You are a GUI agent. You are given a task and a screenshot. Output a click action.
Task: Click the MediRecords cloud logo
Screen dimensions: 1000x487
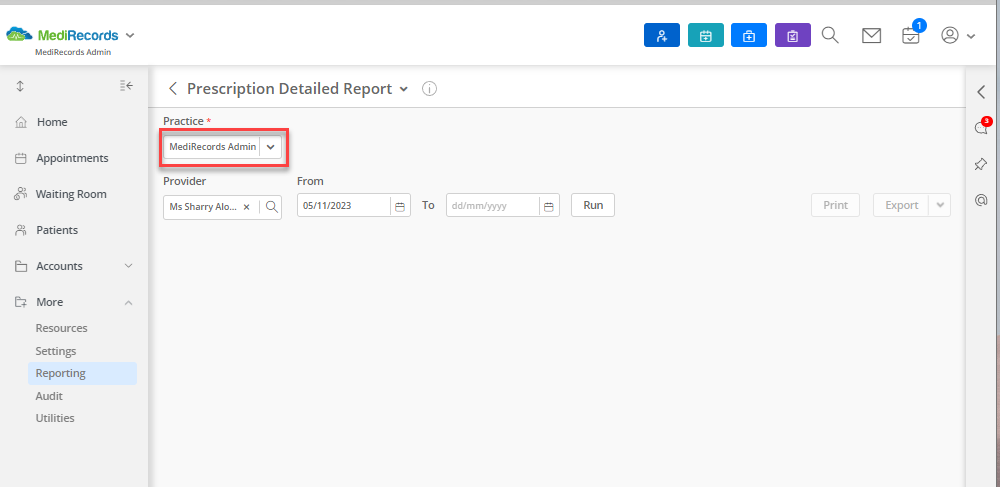coord(20,35)
